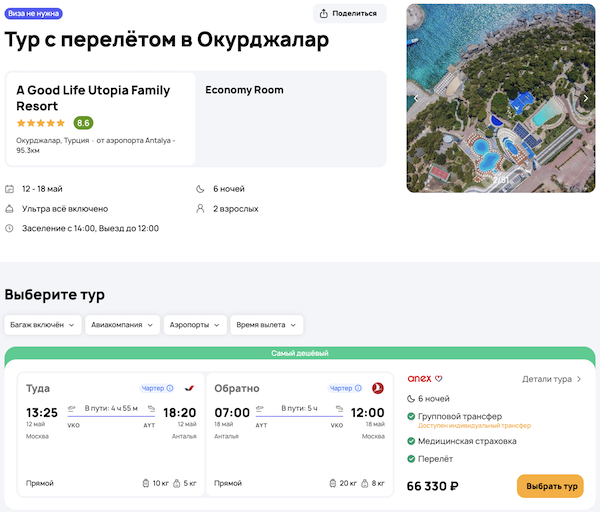Click the Чартер info badge on Туда flight
The image size is (600, 512).
pos(157,388)
